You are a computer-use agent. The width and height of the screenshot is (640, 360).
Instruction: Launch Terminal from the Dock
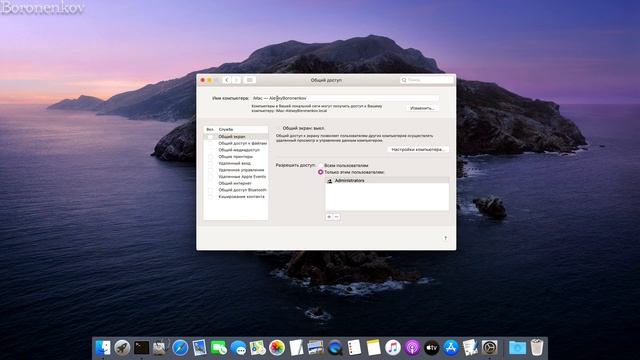(141, 348)
